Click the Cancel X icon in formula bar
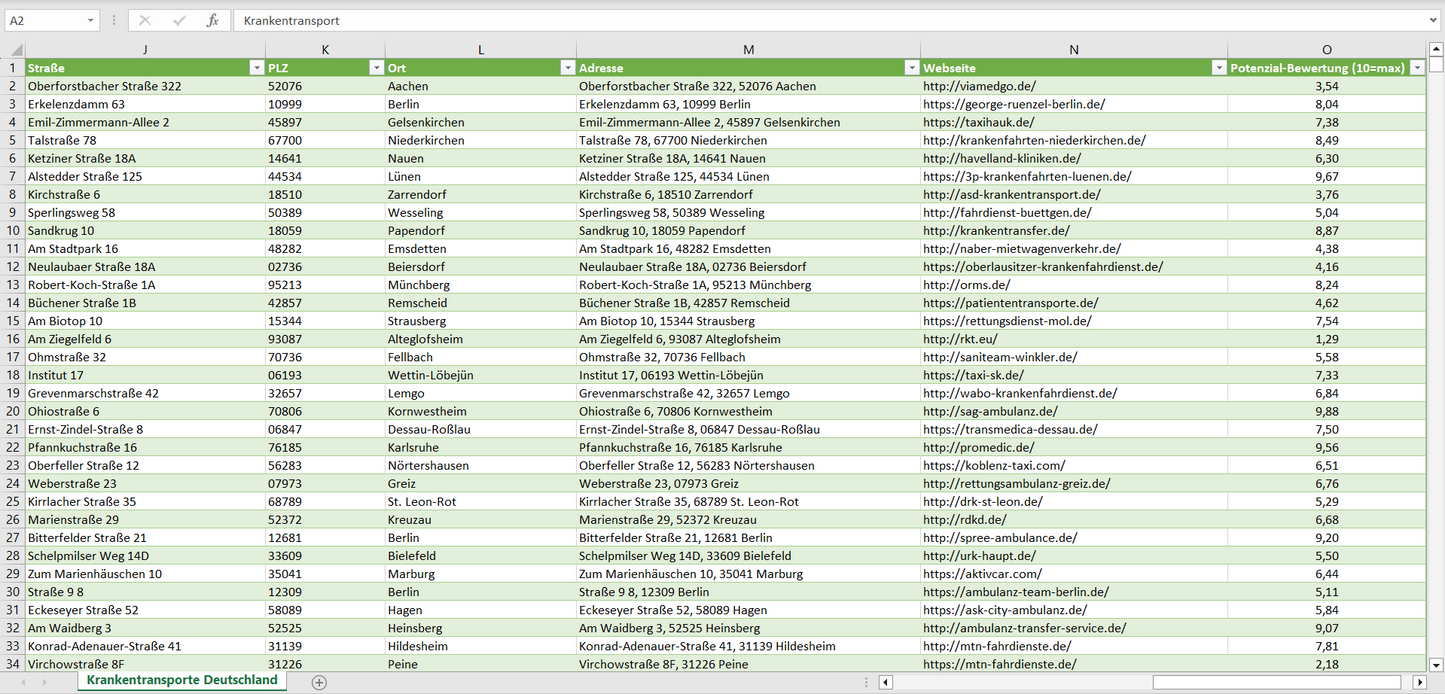 [x=145, y=20]
